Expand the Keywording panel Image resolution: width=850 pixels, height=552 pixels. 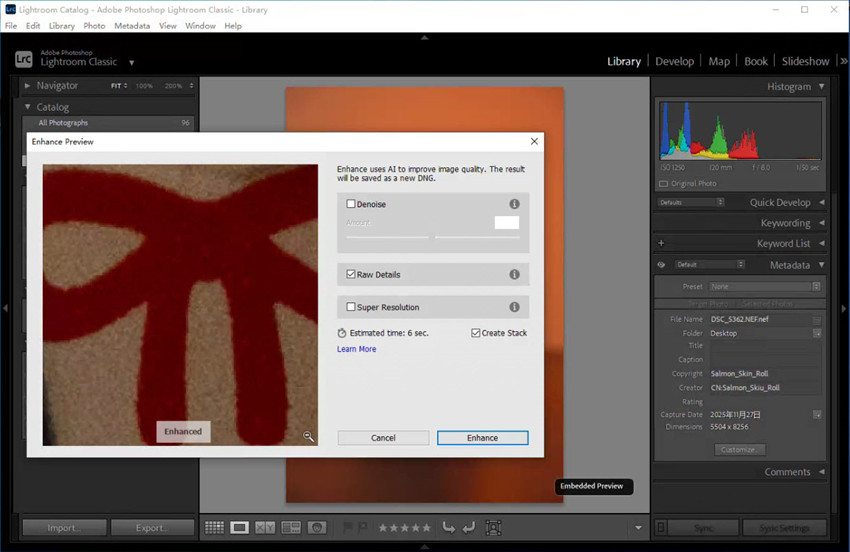coord(822,223)
